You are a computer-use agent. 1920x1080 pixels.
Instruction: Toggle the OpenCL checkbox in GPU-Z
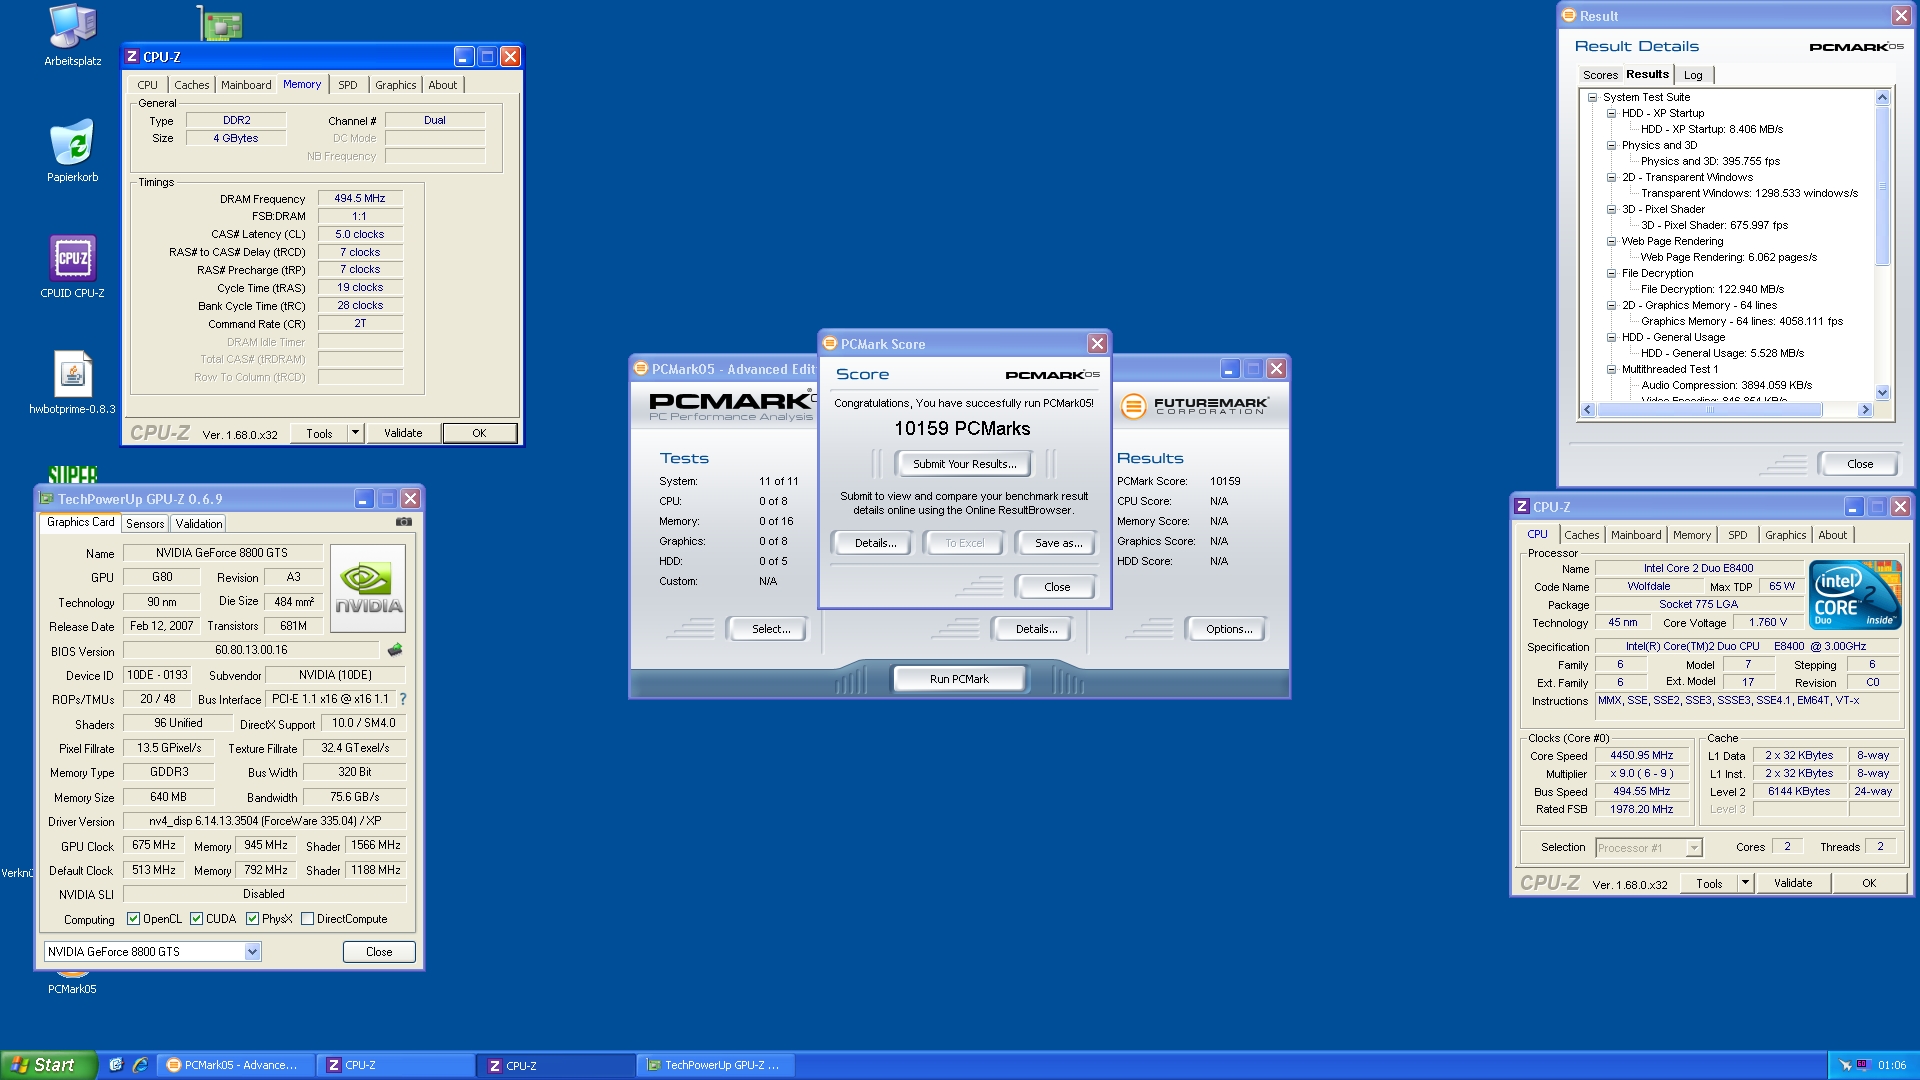pyautogui.click(x=133, y=919)
